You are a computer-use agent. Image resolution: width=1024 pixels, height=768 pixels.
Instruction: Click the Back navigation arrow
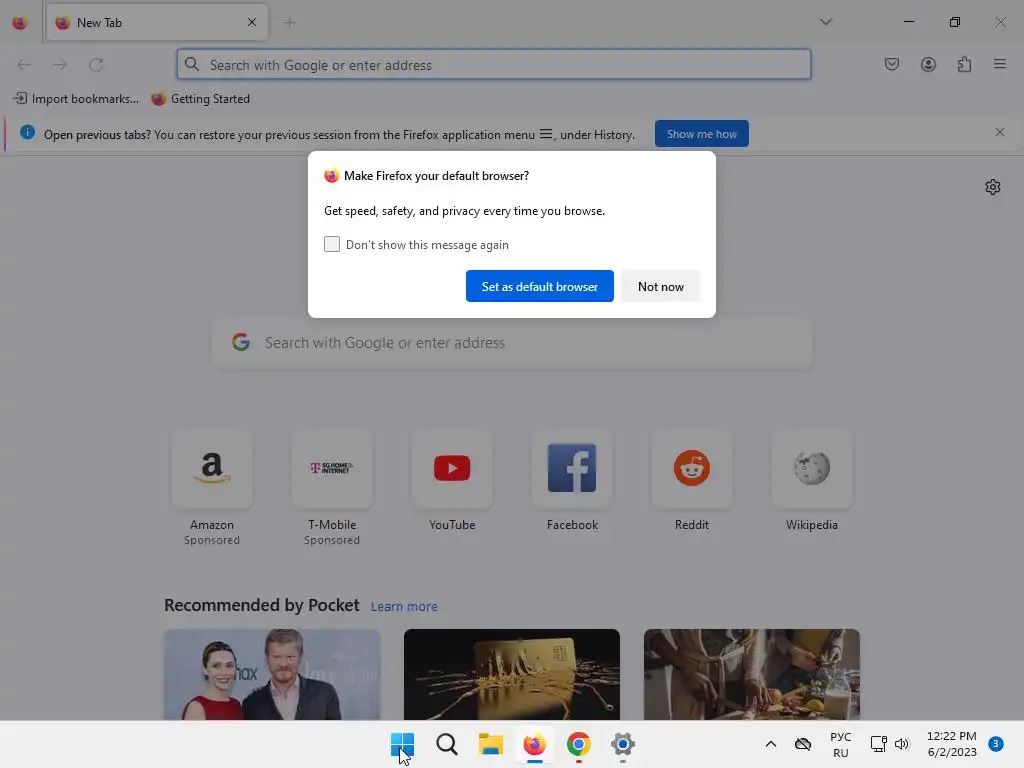[x=24, y=65]
